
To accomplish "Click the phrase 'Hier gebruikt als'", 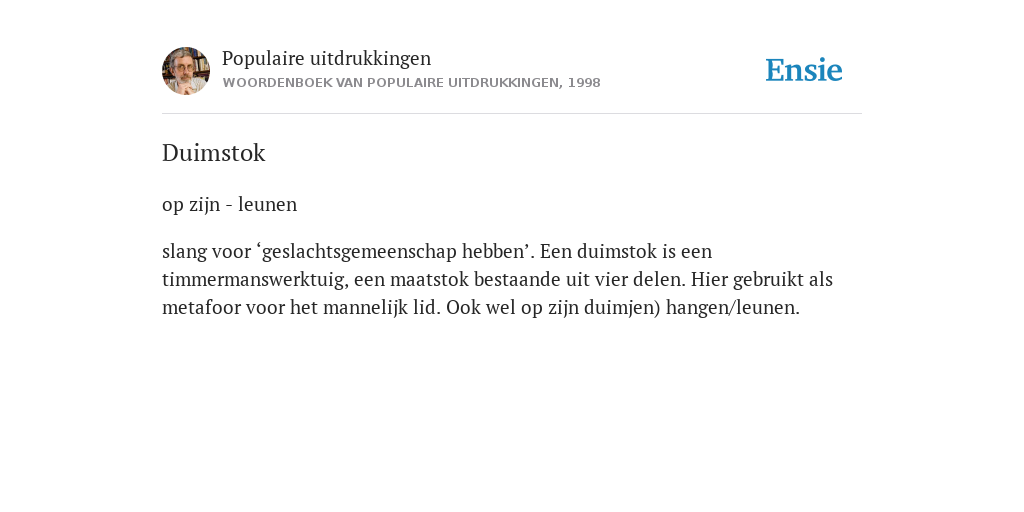I will pos(761,280).
